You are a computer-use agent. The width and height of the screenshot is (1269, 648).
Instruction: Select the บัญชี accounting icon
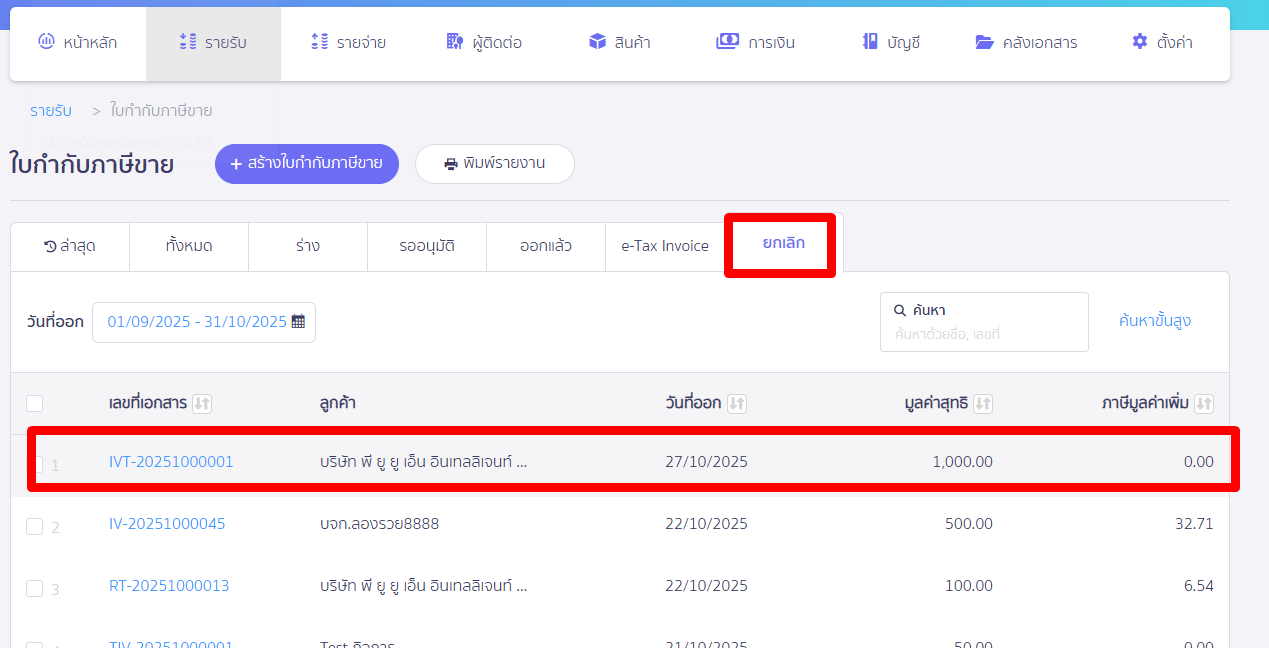click(x=869, y=41)
